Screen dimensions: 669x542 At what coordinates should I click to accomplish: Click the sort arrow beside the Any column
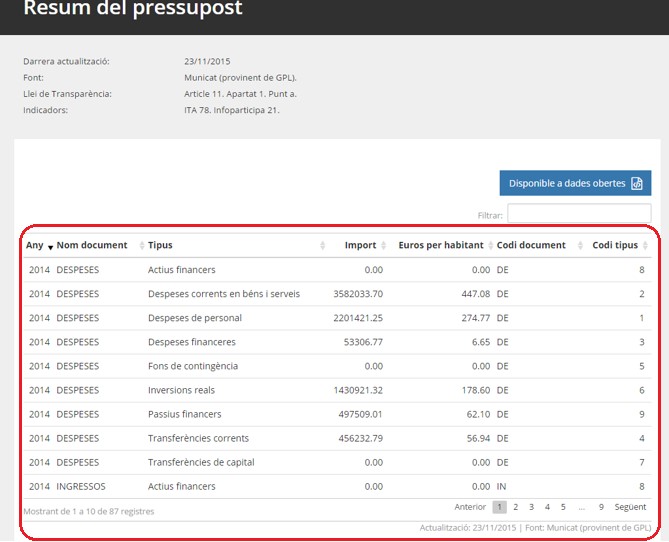coord(50,246)
